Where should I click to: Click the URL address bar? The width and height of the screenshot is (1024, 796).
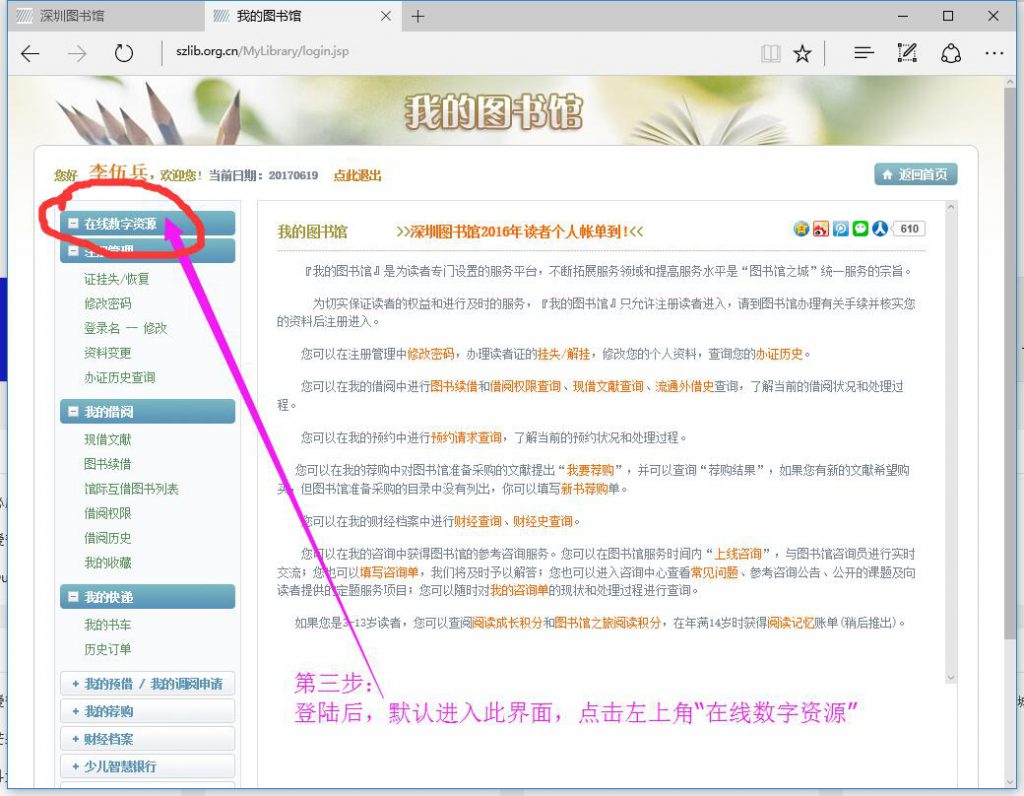pos(450,54)
